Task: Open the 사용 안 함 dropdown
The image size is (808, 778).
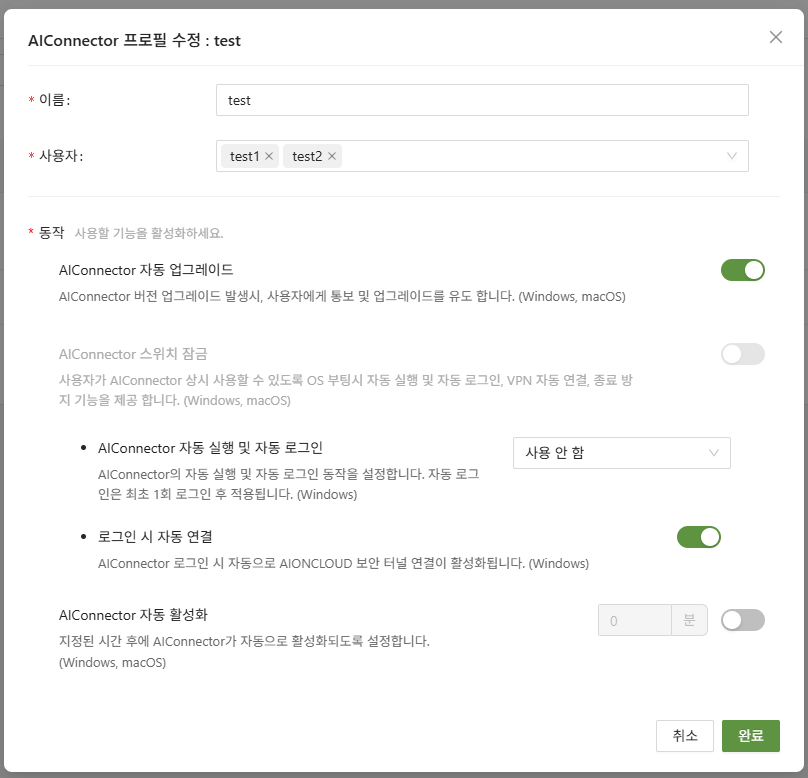Action: coord(620,453)
